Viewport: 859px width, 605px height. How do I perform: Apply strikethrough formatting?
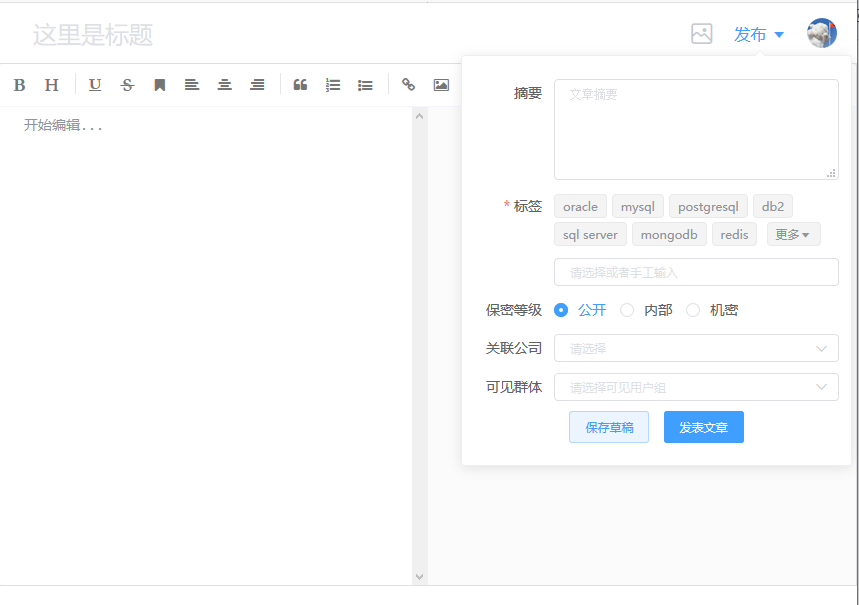pyautogui.click(x=127, y=85)
